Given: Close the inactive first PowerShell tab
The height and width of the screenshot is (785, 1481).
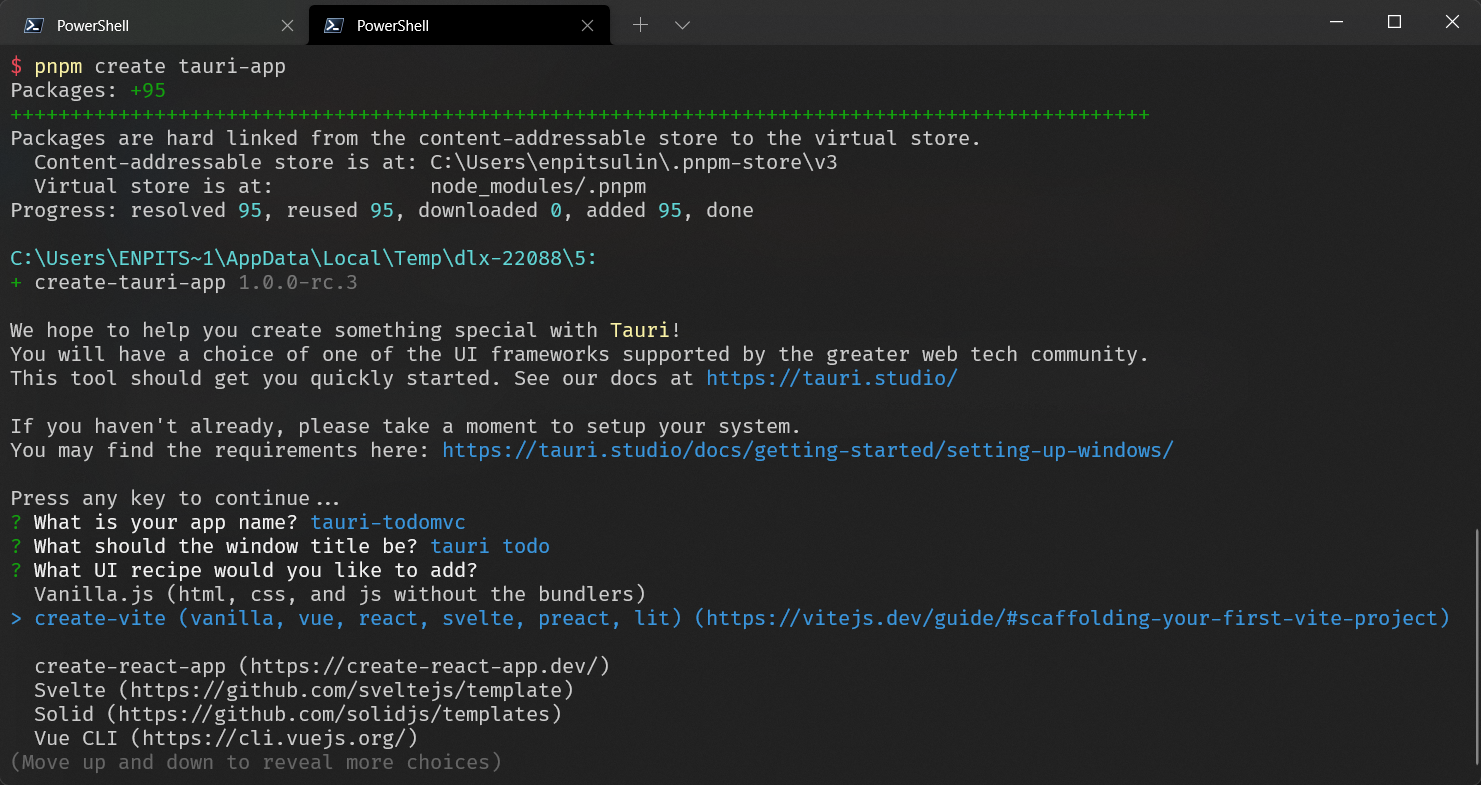Looking at the screenshot, I should click(288, 25).
